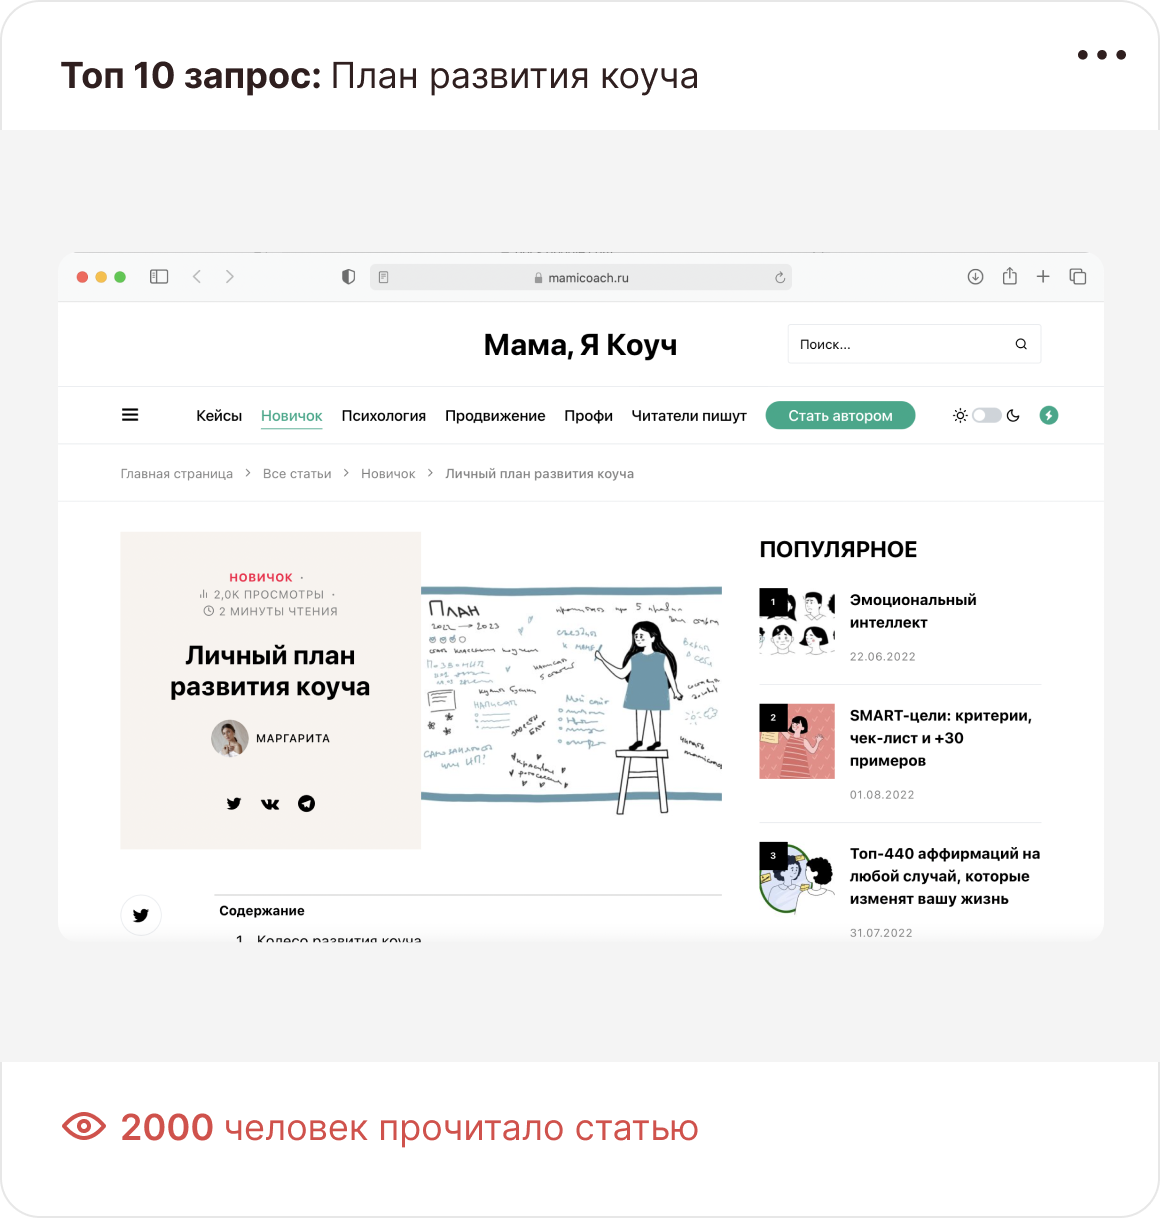This screenshot has height=1218, width=1160.
Task: Click the Поиск search input field
Action: click(914, 344)
